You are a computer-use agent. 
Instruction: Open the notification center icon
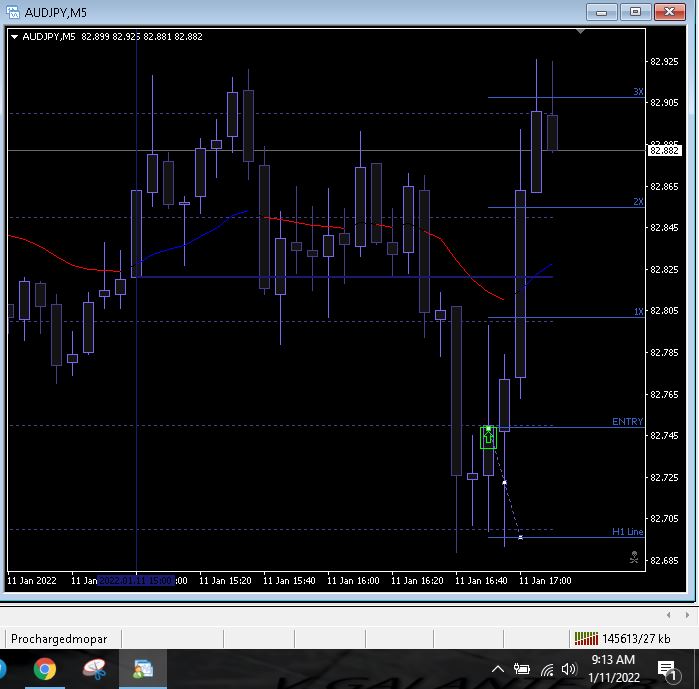point(668,671)
